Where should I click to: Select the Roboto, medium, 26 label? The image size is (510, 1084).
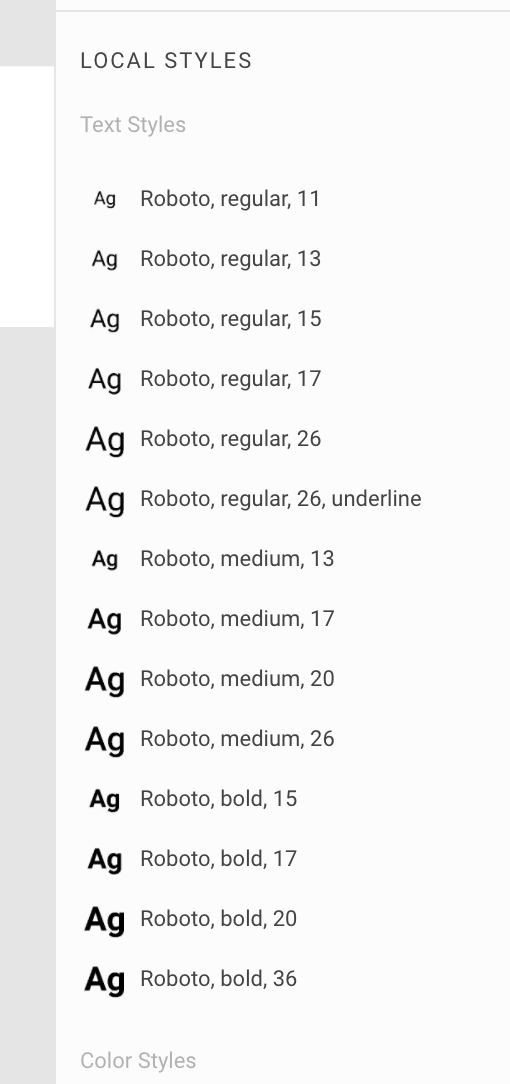pos(237,739)
